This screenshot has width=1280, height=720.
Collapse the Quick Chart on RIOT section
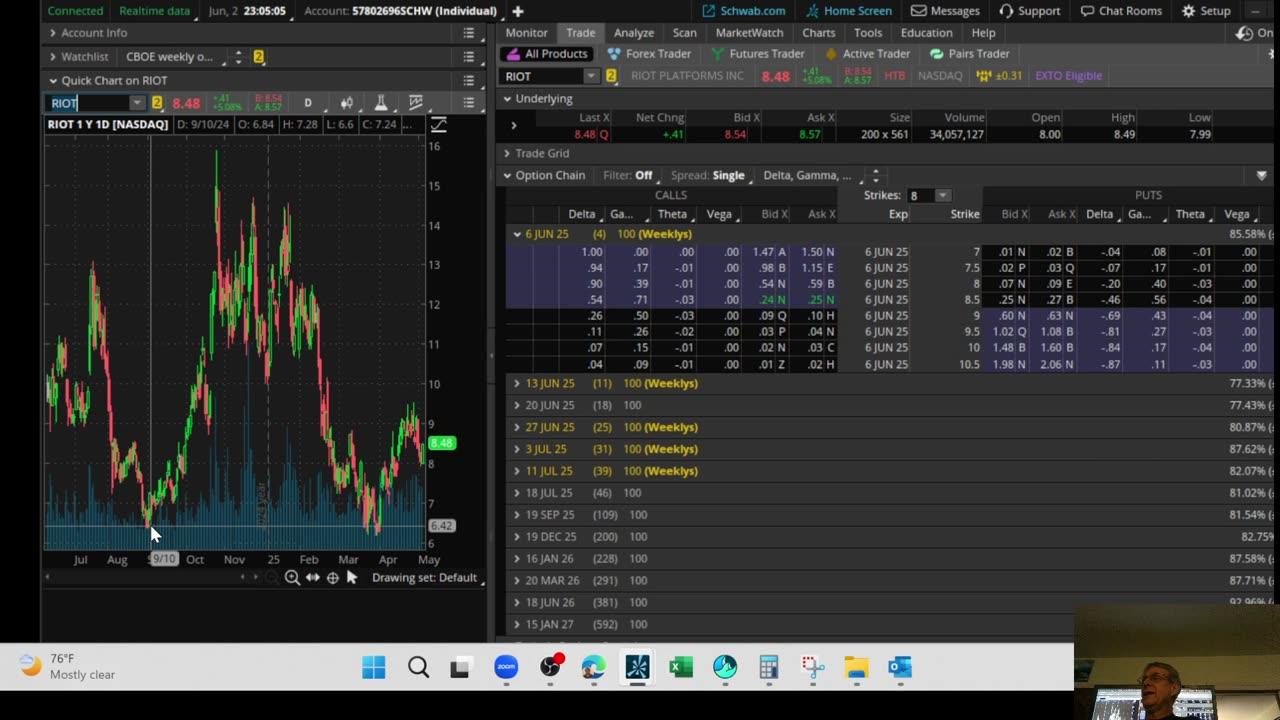pyautogui.click(x=53, y=81)
